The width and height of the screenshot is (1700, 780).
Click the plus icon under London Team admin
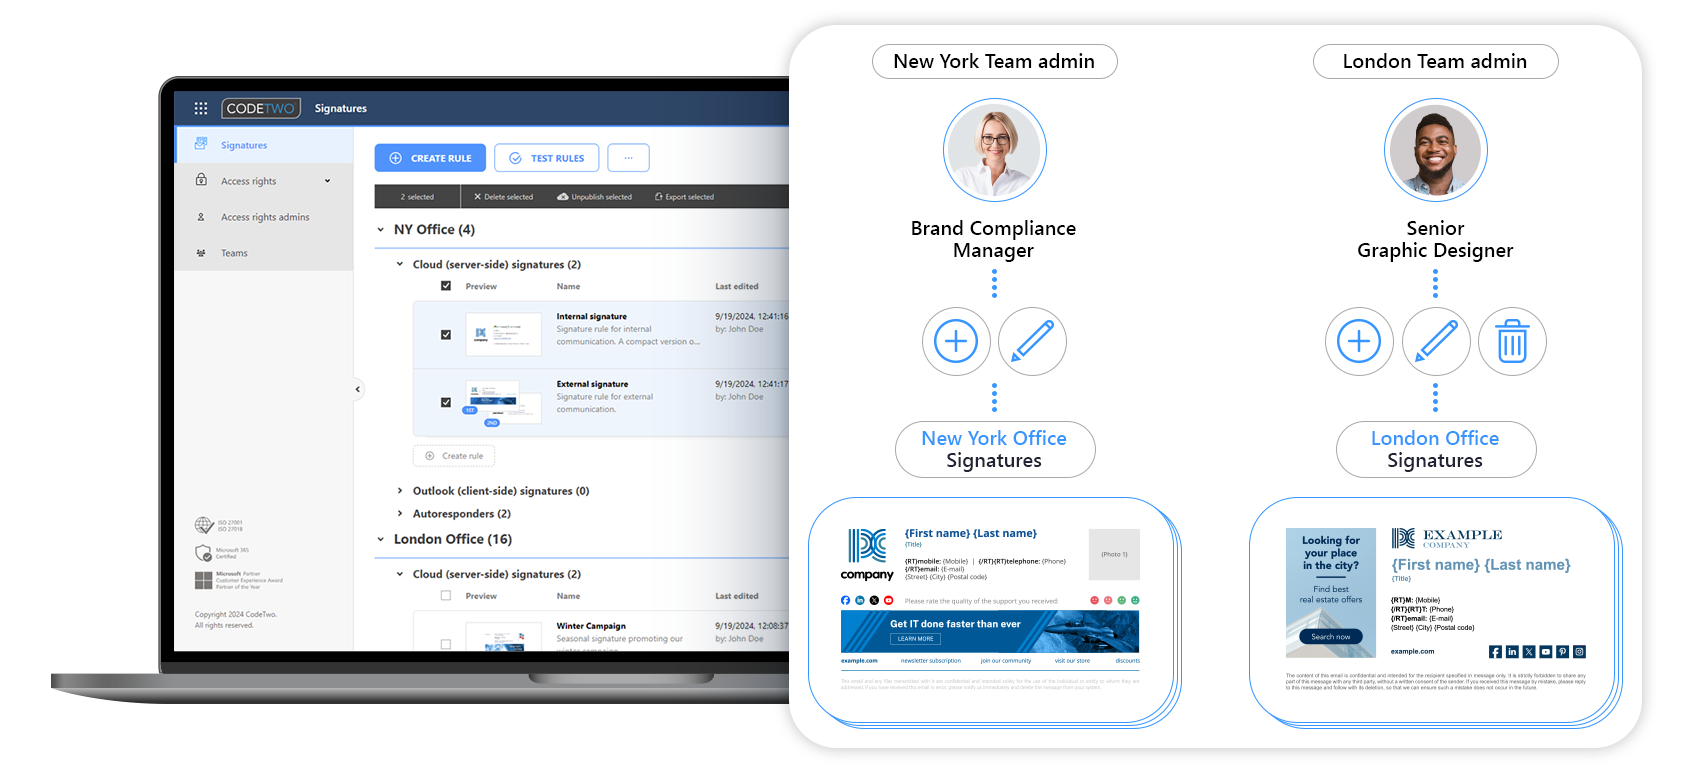point(1359,342)
